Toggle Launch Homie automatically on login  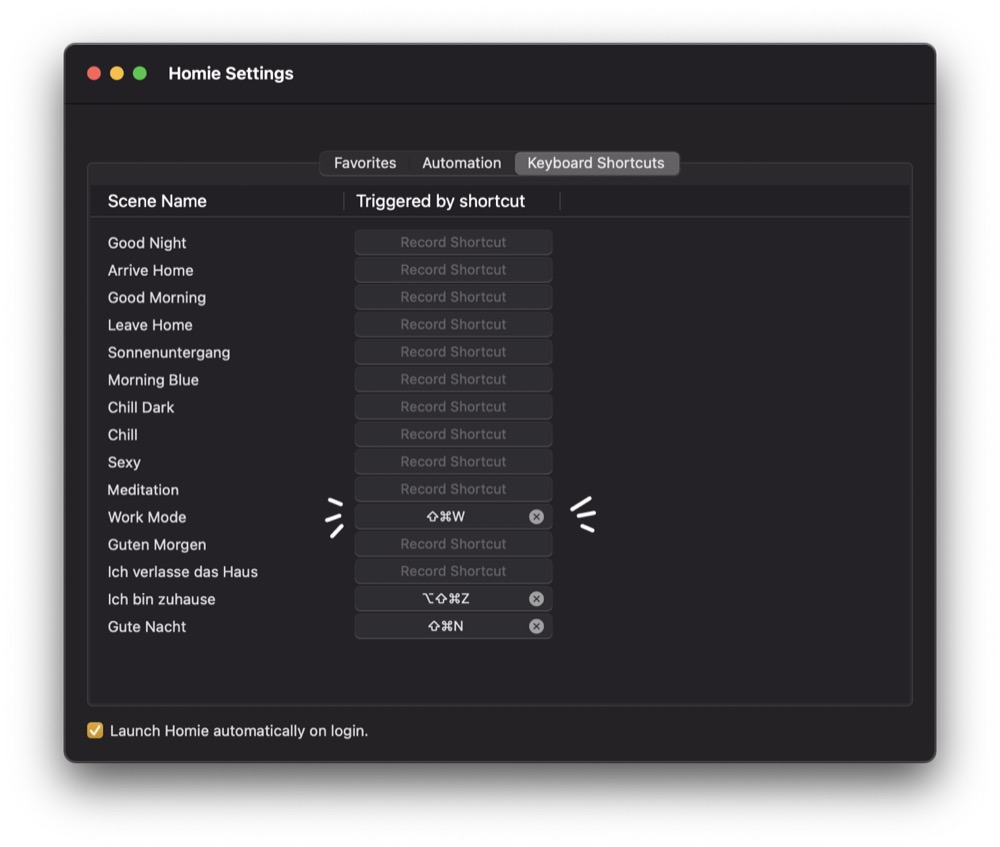tap(96, 731)
